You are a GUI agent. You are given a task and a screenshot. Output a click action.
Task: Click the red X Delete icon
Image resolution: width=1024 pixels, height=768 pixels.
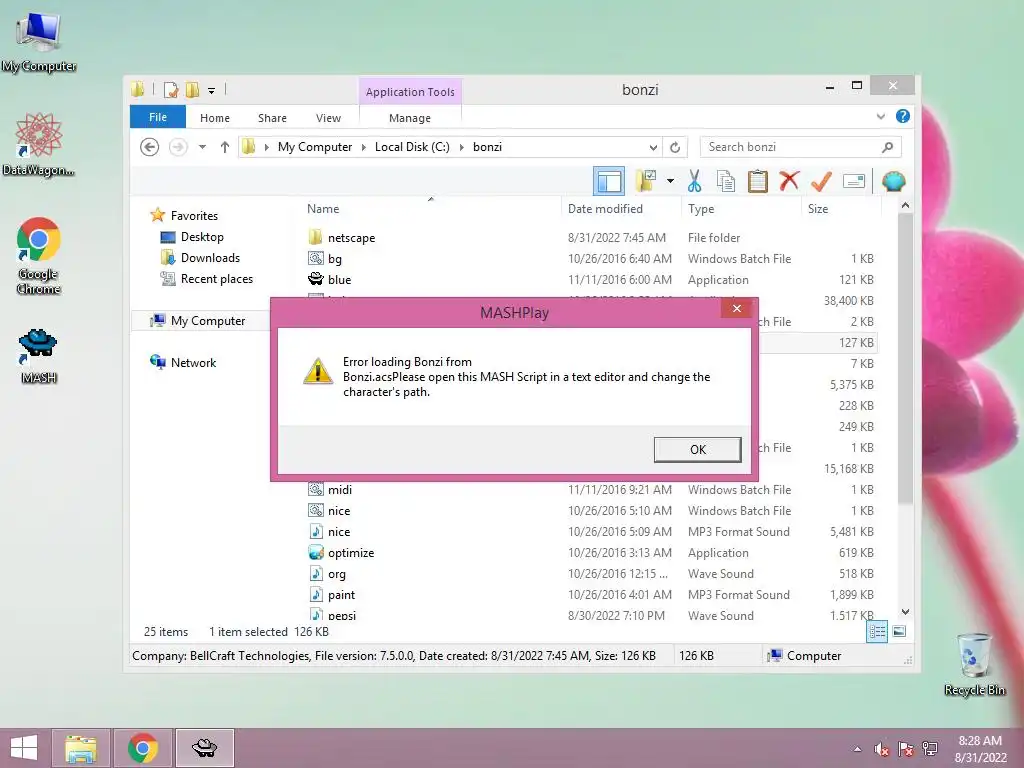[789, 180]
